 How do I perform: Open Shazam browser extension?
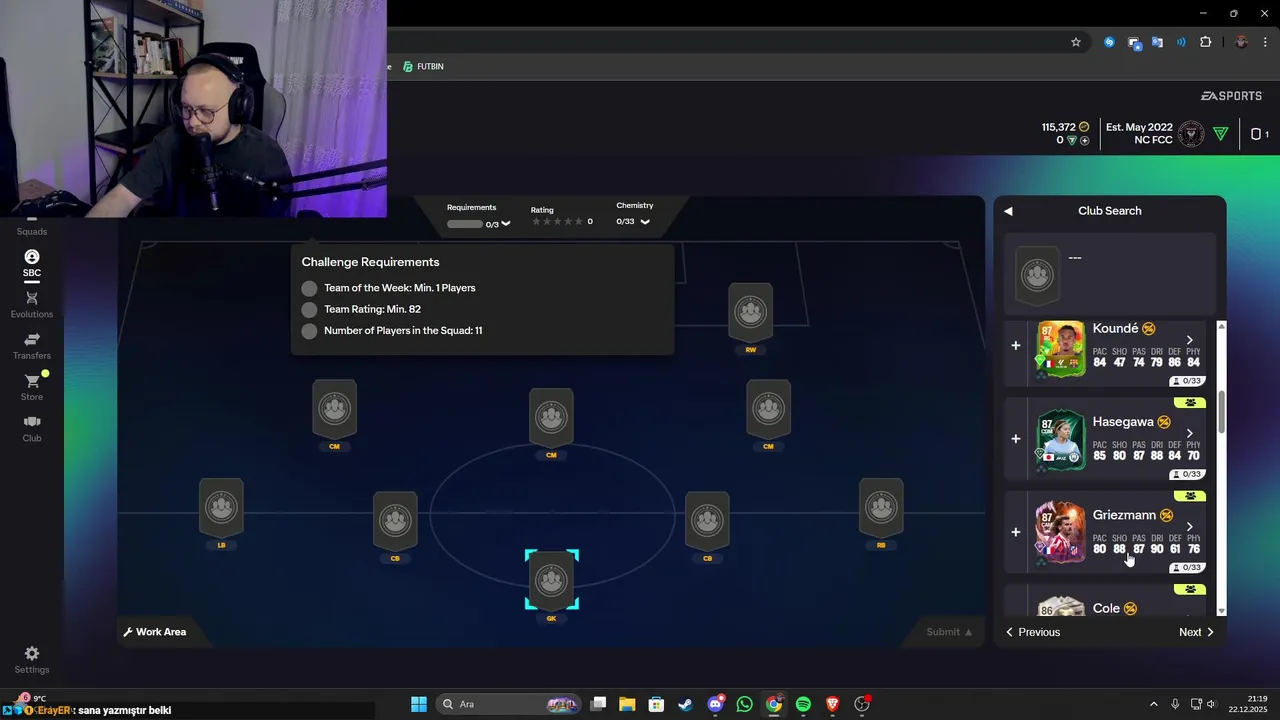tap(1109, 42)
